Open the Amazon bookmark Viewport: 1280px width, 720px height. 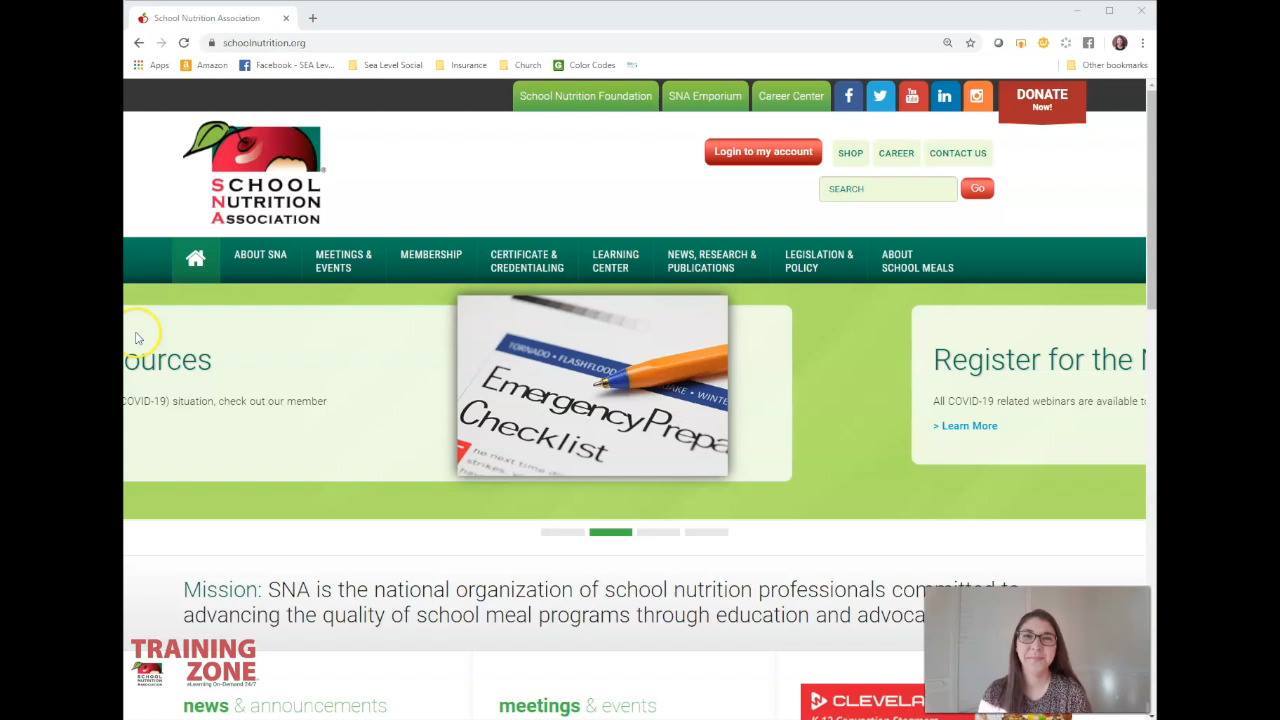204,65
